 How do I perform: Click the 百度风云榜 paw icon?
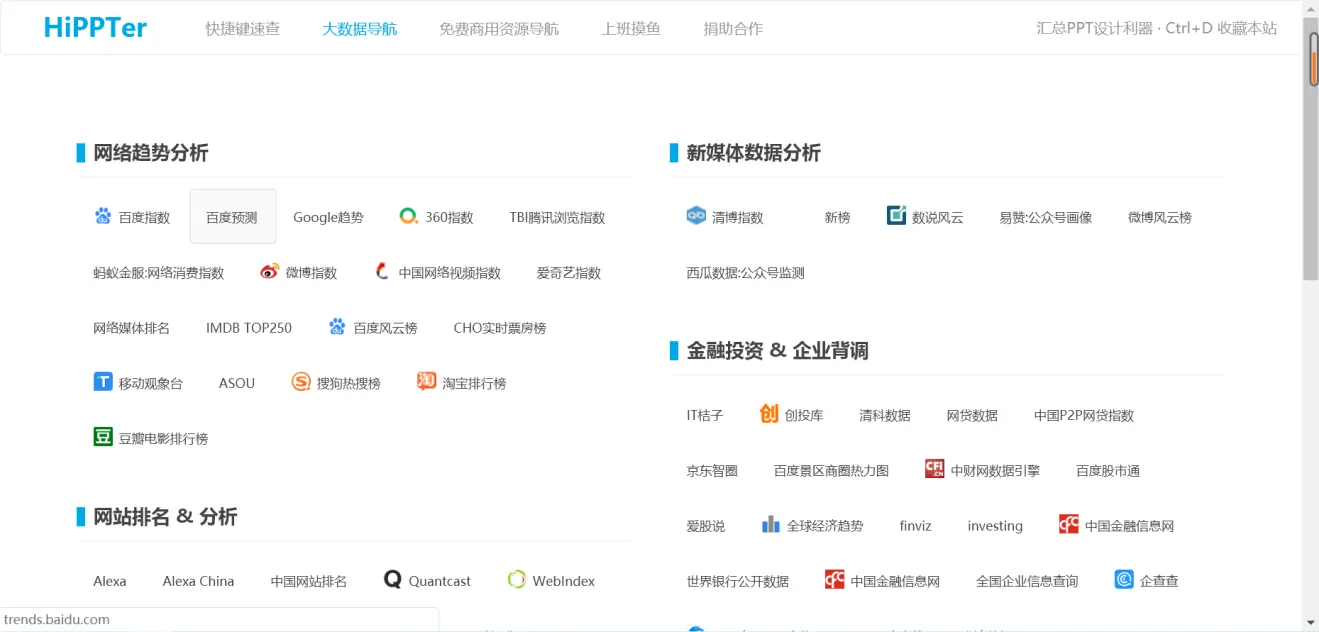(x=337, y=326)
